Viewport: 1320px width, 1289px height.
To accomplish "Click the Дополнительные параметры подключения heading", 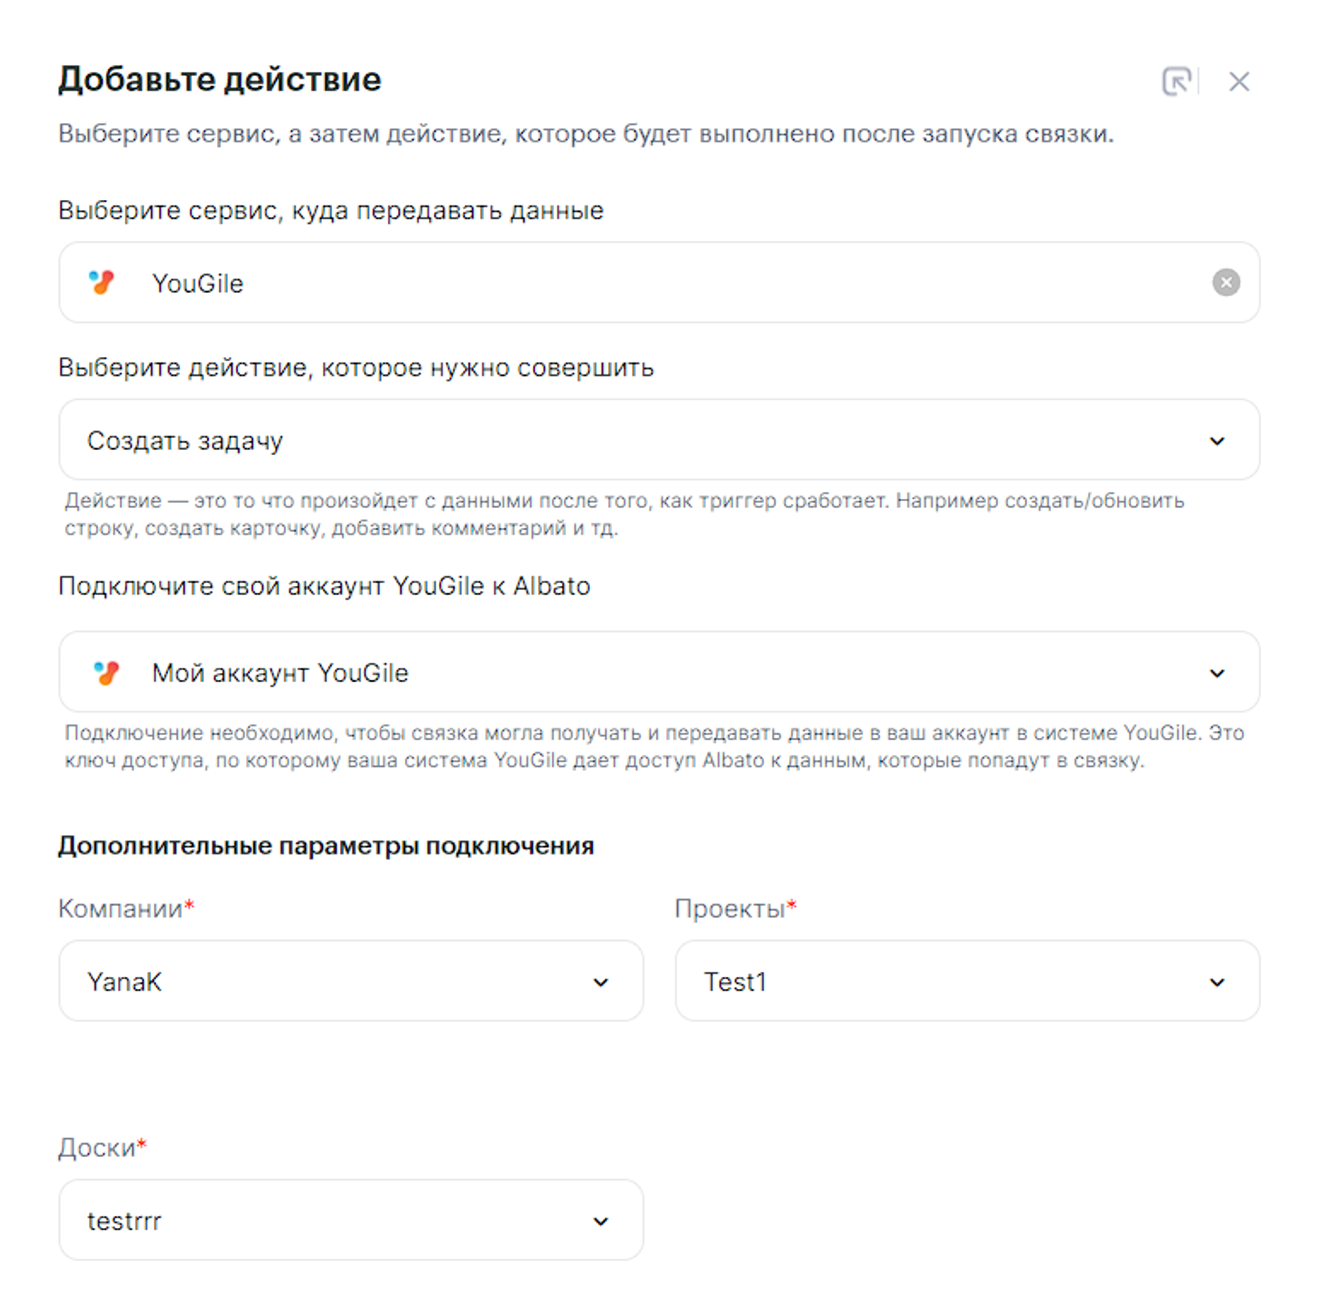I will (x=326, y=846).
